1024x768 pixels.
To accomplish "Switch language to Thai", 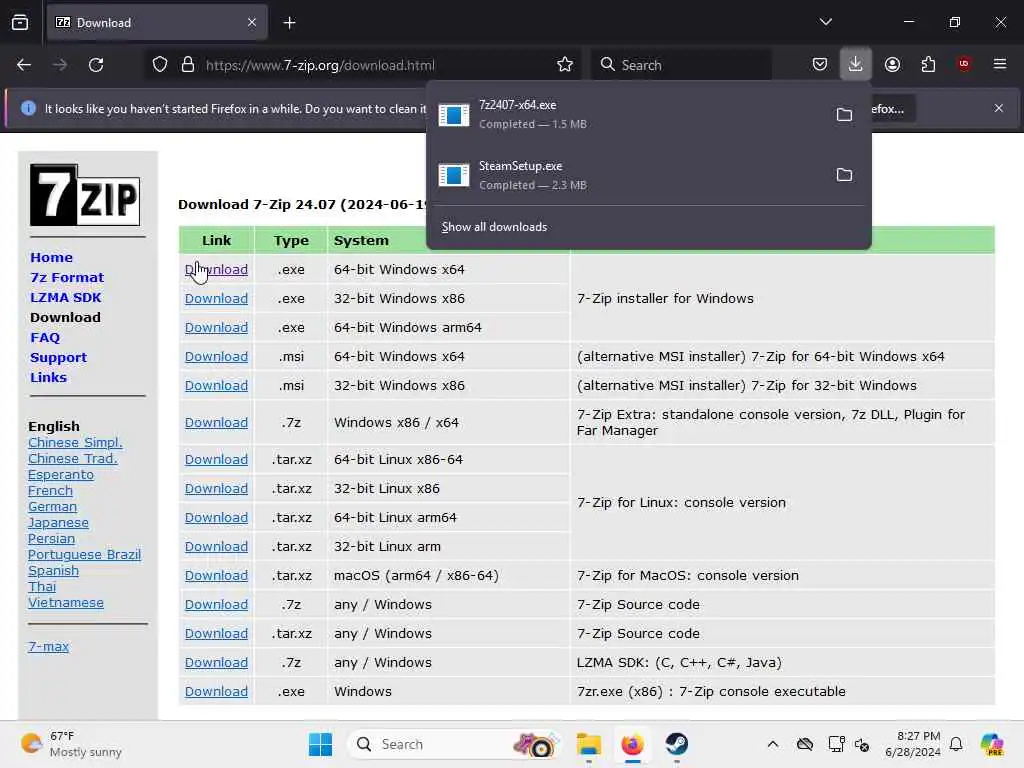I will click(42, 586).
